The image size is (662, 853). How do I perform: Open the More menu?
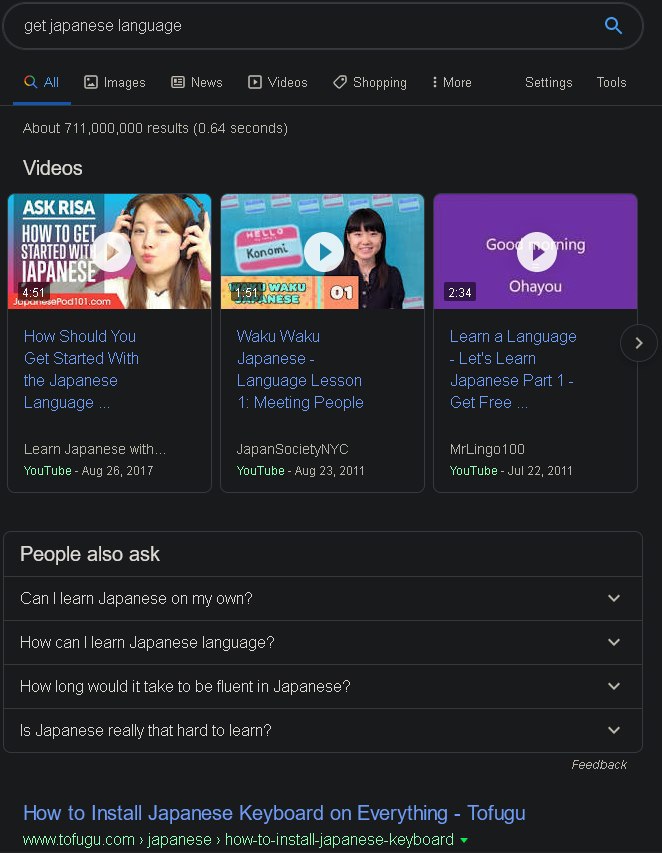point(451,82)
